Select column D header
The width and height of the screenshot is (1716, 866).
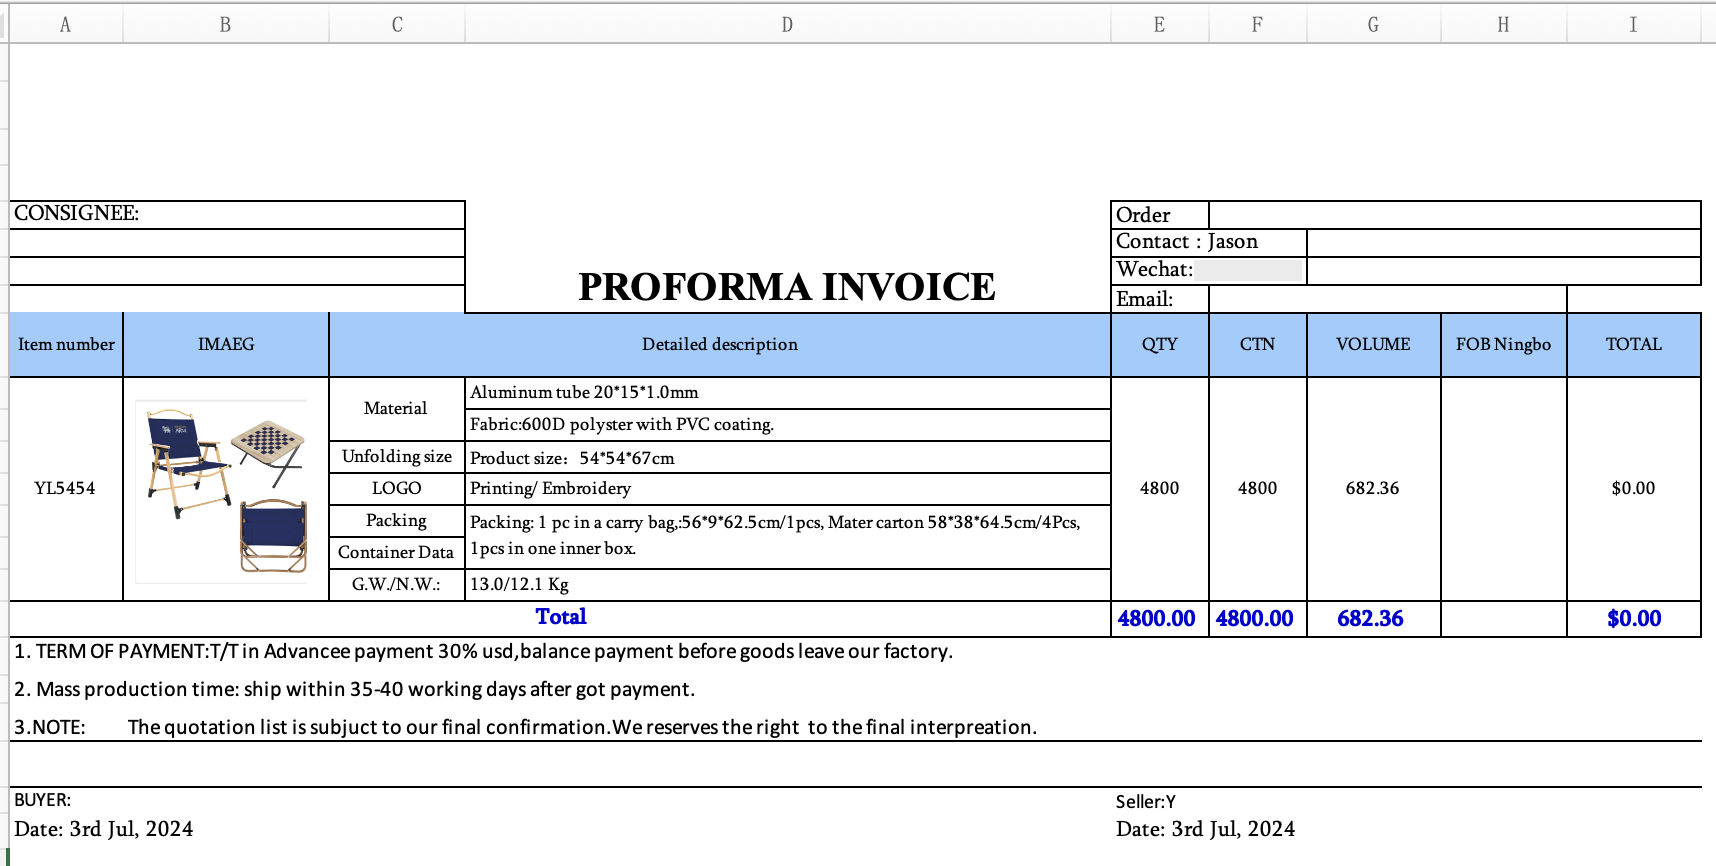[787, 25]
